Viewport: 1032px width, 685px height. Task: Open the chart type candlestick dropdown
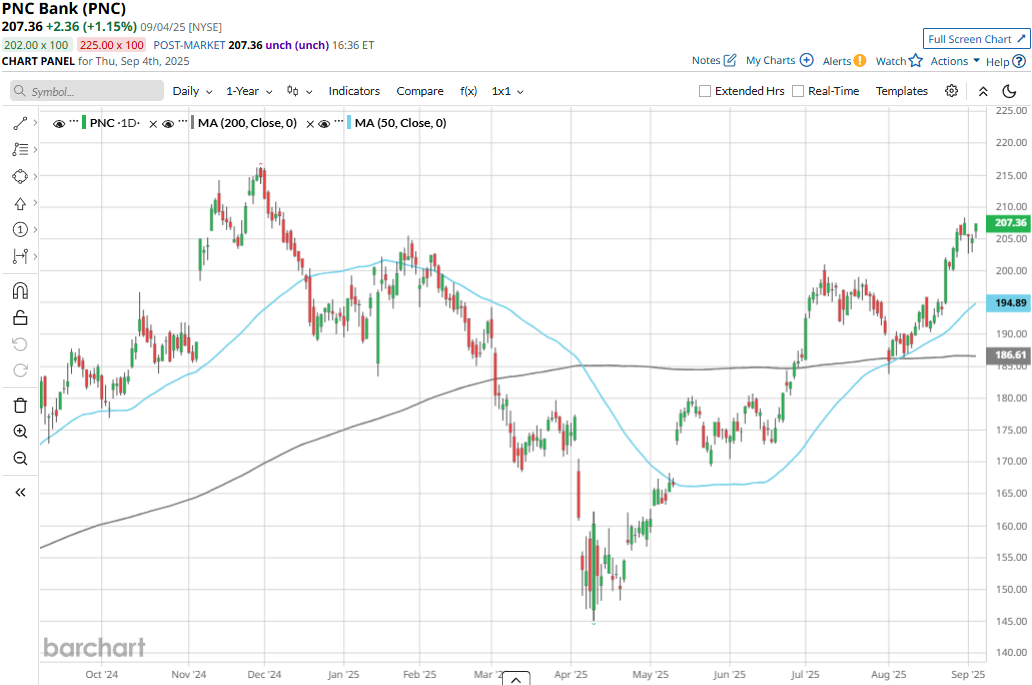(299, 91)
